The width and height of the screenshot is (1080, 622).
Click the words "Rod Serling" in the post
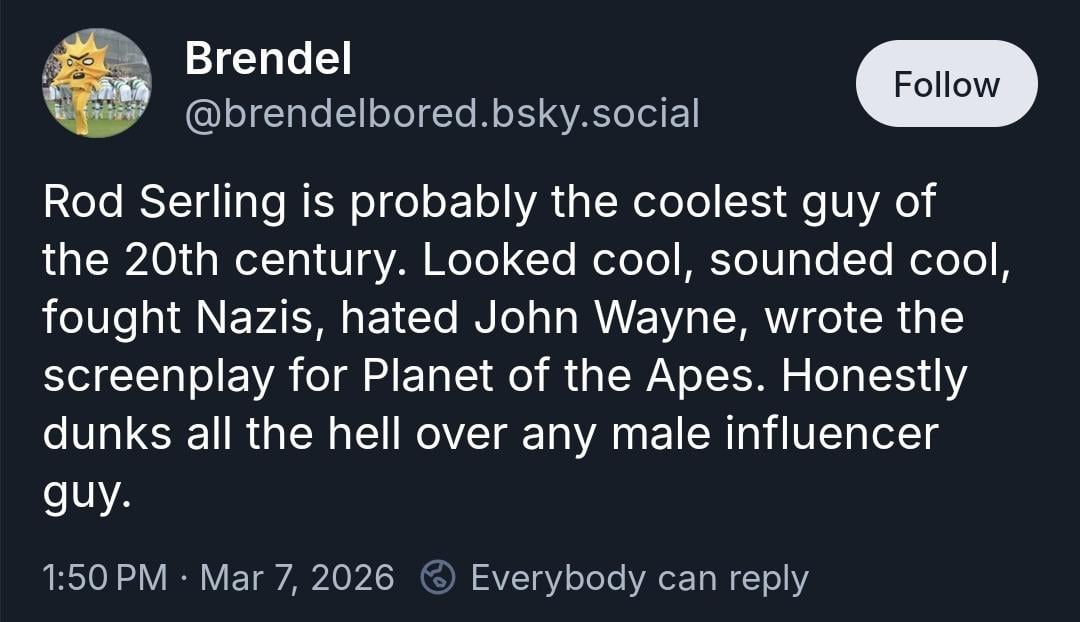coord(164,202)
